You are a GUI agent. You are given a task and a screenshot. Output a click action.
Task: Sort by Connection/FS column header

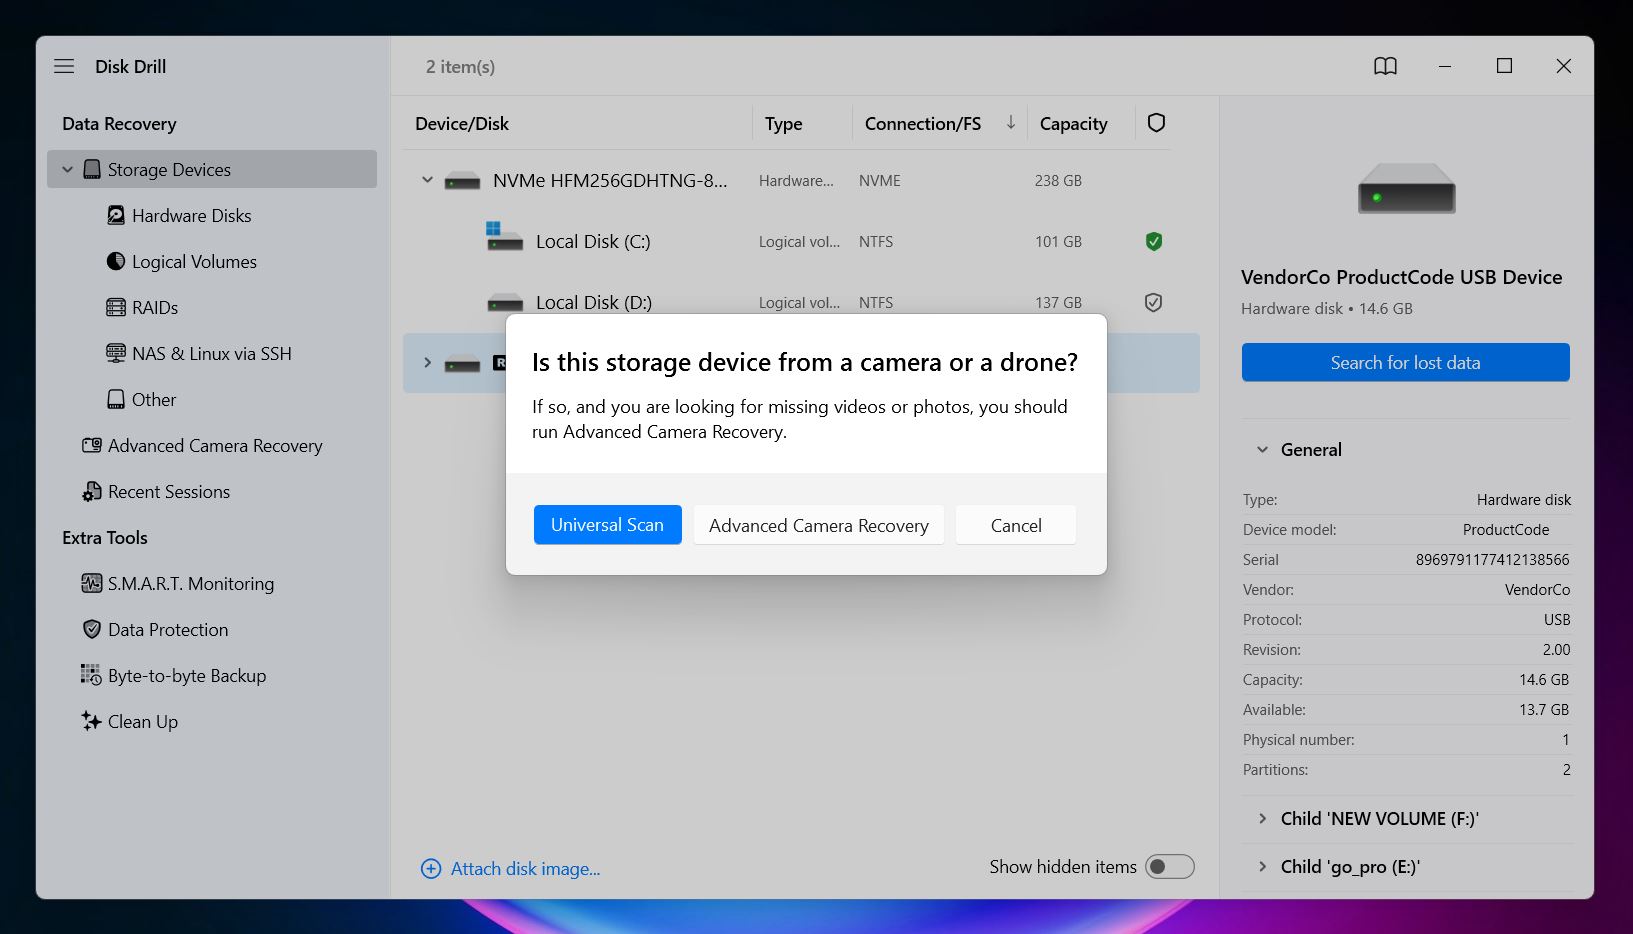pos(923,123)
